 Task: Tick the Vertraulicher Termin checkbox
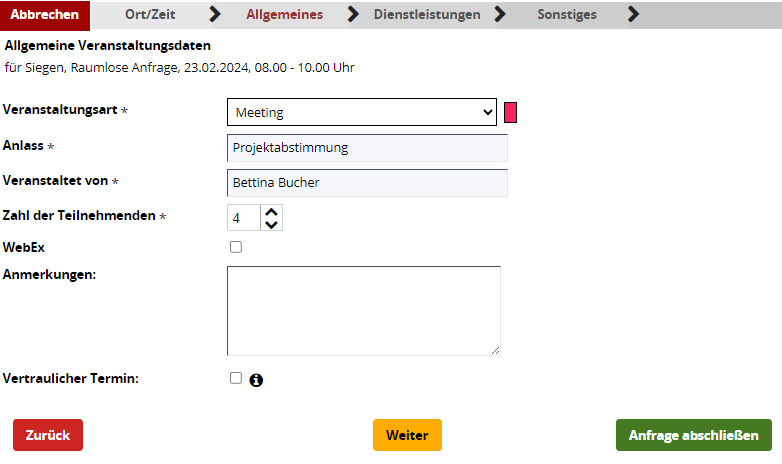pyautogui.click(x=236, y=378)
